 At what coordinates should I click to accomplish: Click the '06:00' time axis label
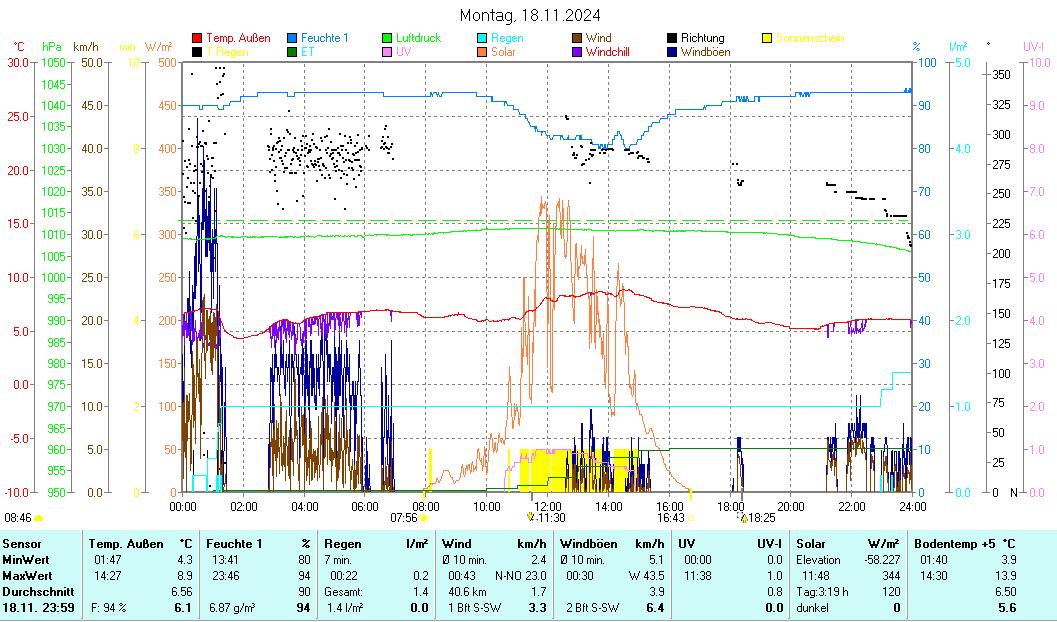pyautogui.click(x=365, y=507)
